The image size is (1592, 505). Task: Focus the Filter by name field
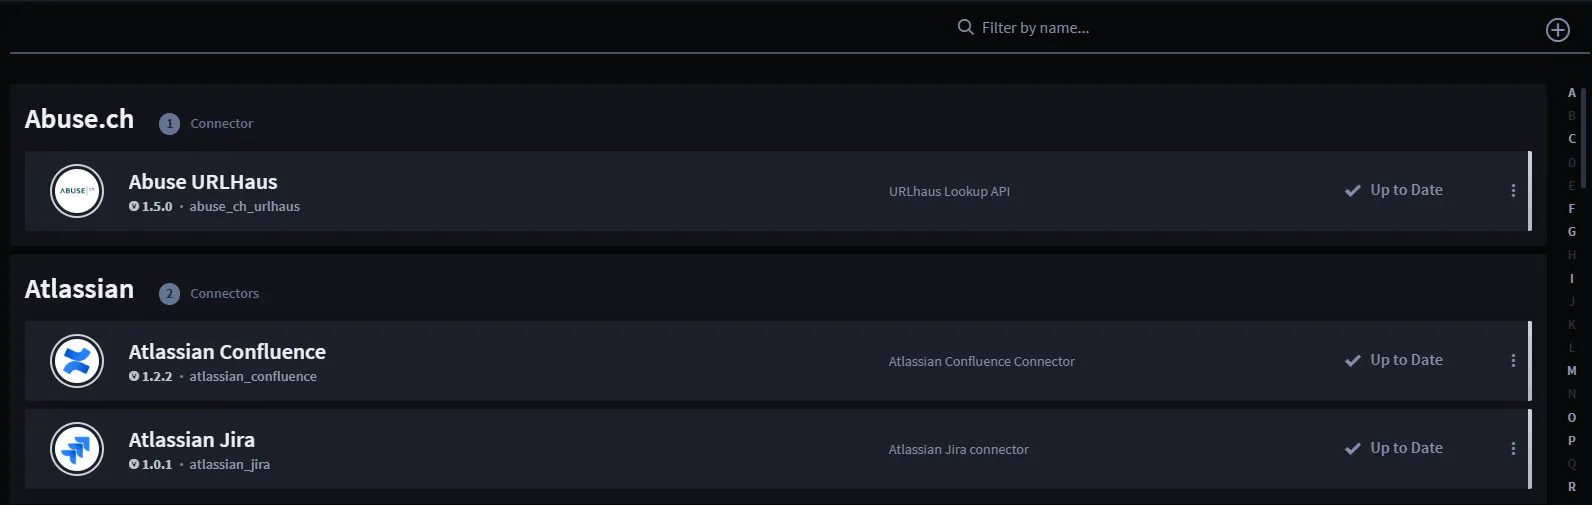(1035, 28)
